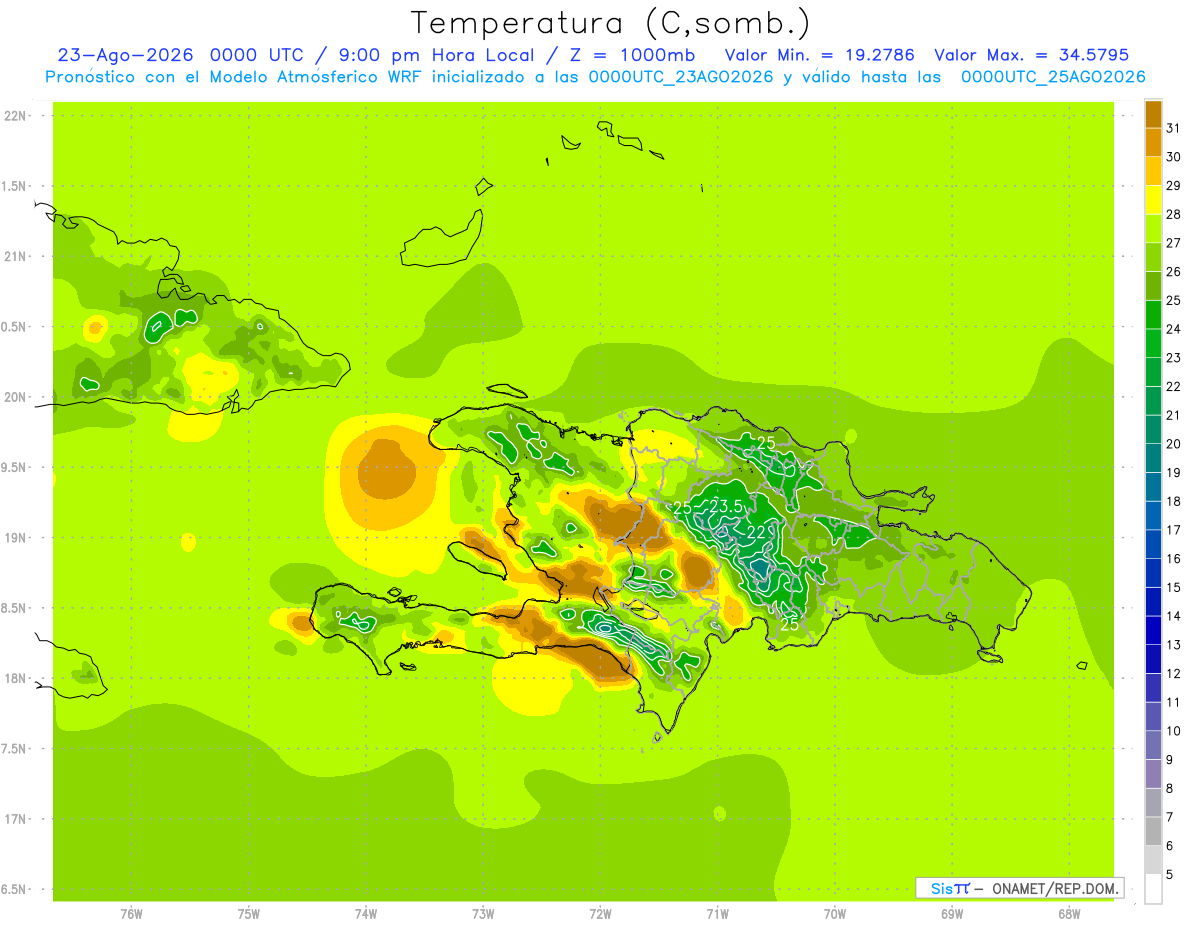Click the legend value "29"
The height and width of the screenshot is (927, 1200).
coord(1174,186)
